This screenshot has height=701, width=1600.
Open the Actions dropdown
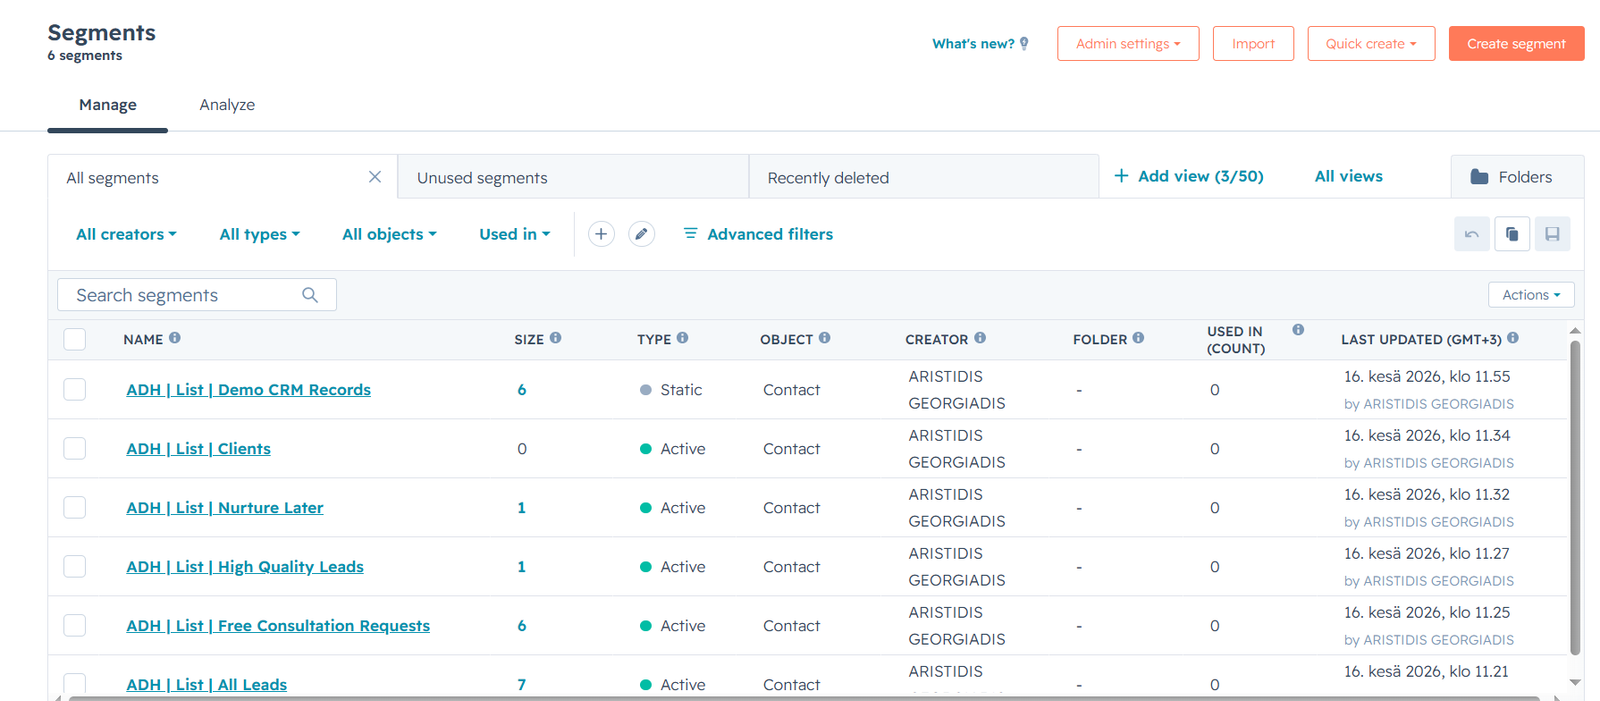click(1531, 295)
